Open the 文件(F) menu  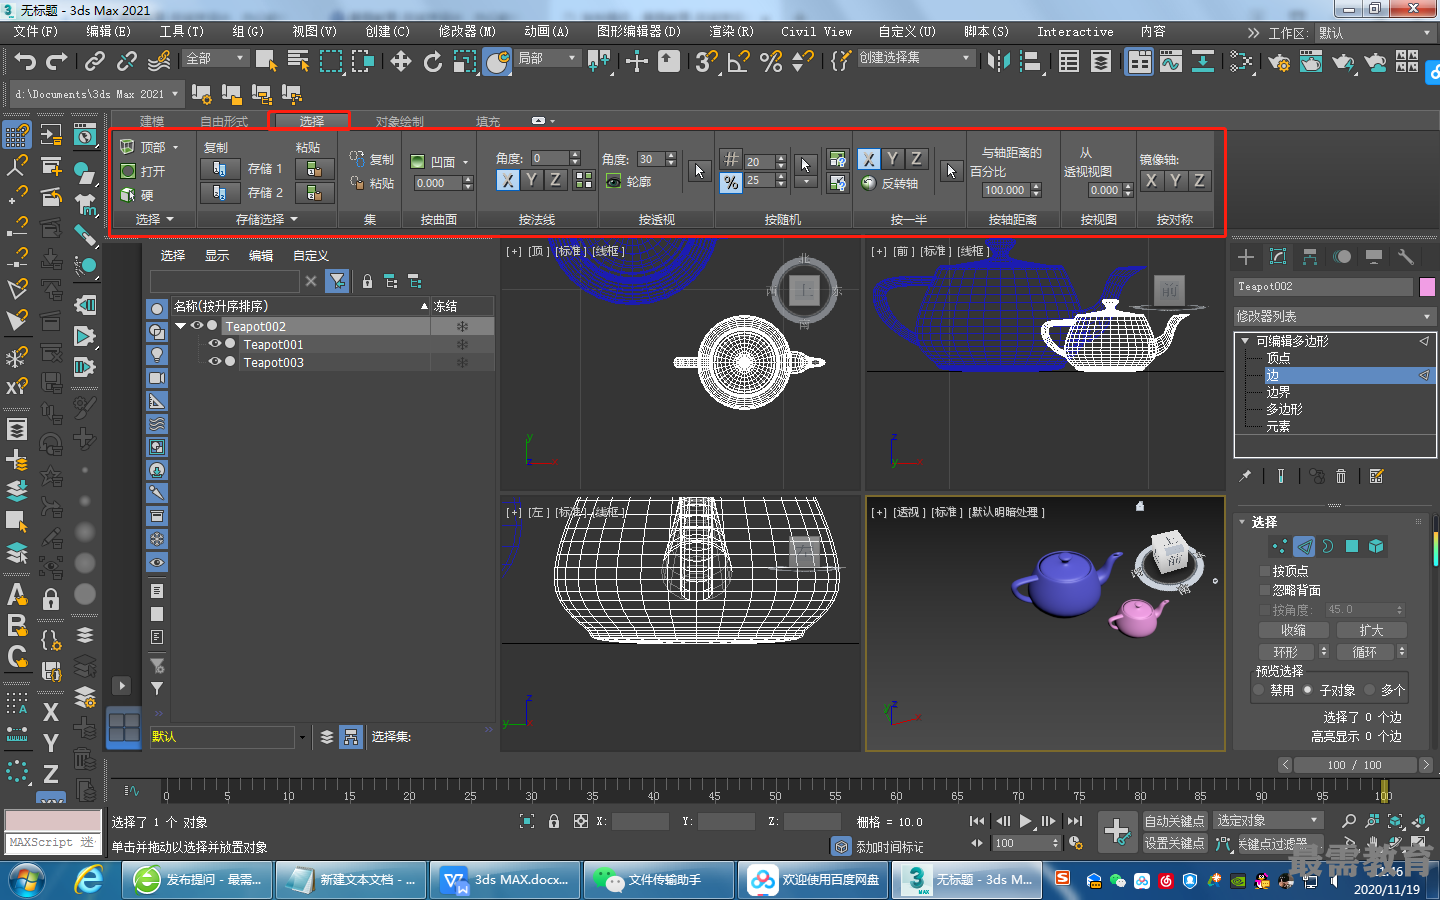(x=36, y=32)
